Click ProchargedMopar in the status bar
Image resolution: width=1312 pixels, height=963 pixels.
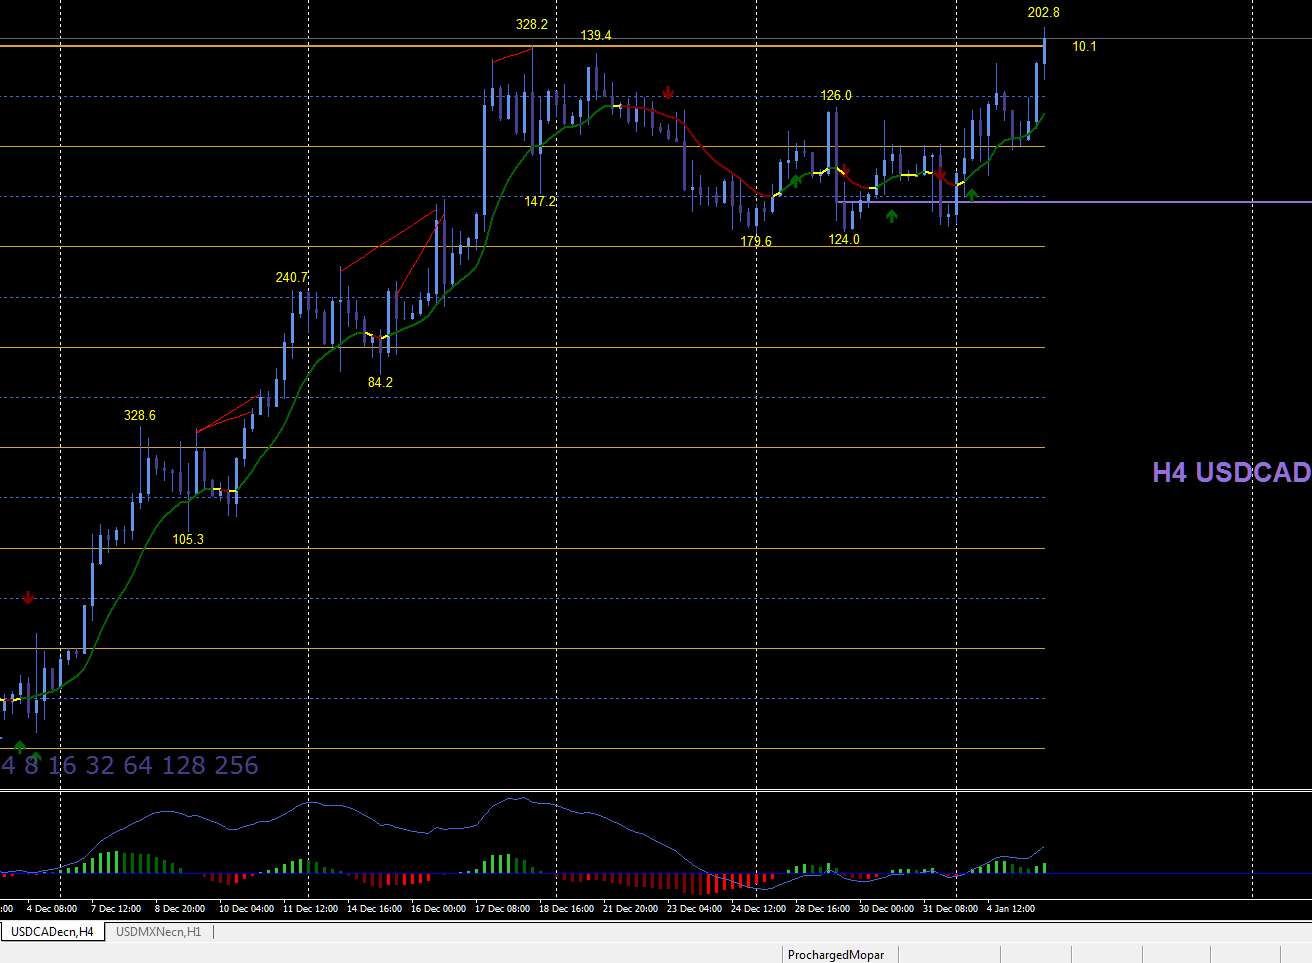836,954
